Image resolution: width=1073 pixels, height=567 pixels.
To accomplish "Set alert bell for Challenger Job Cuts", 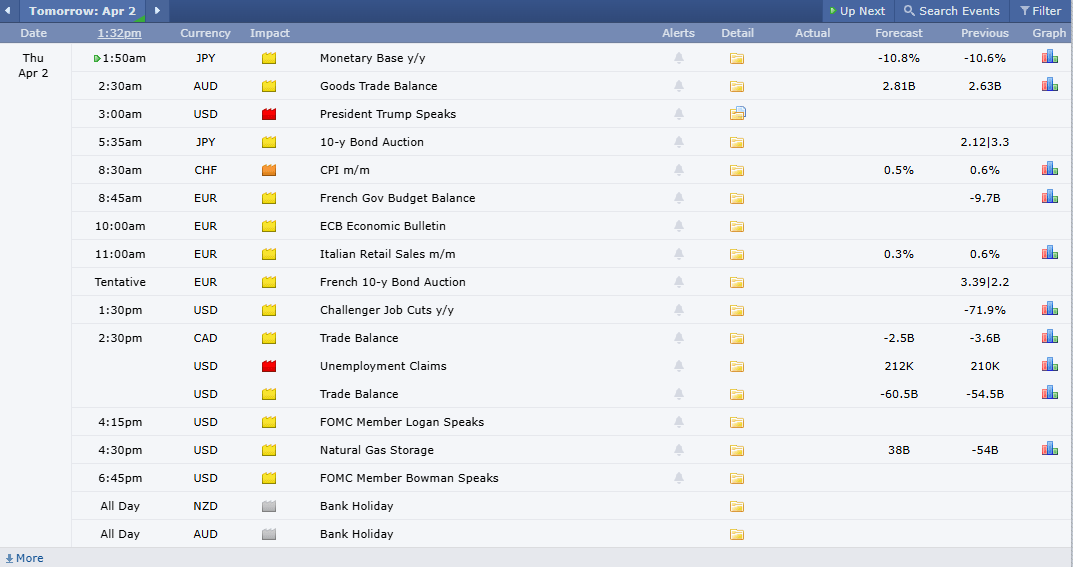I will (x=679, y=310).
